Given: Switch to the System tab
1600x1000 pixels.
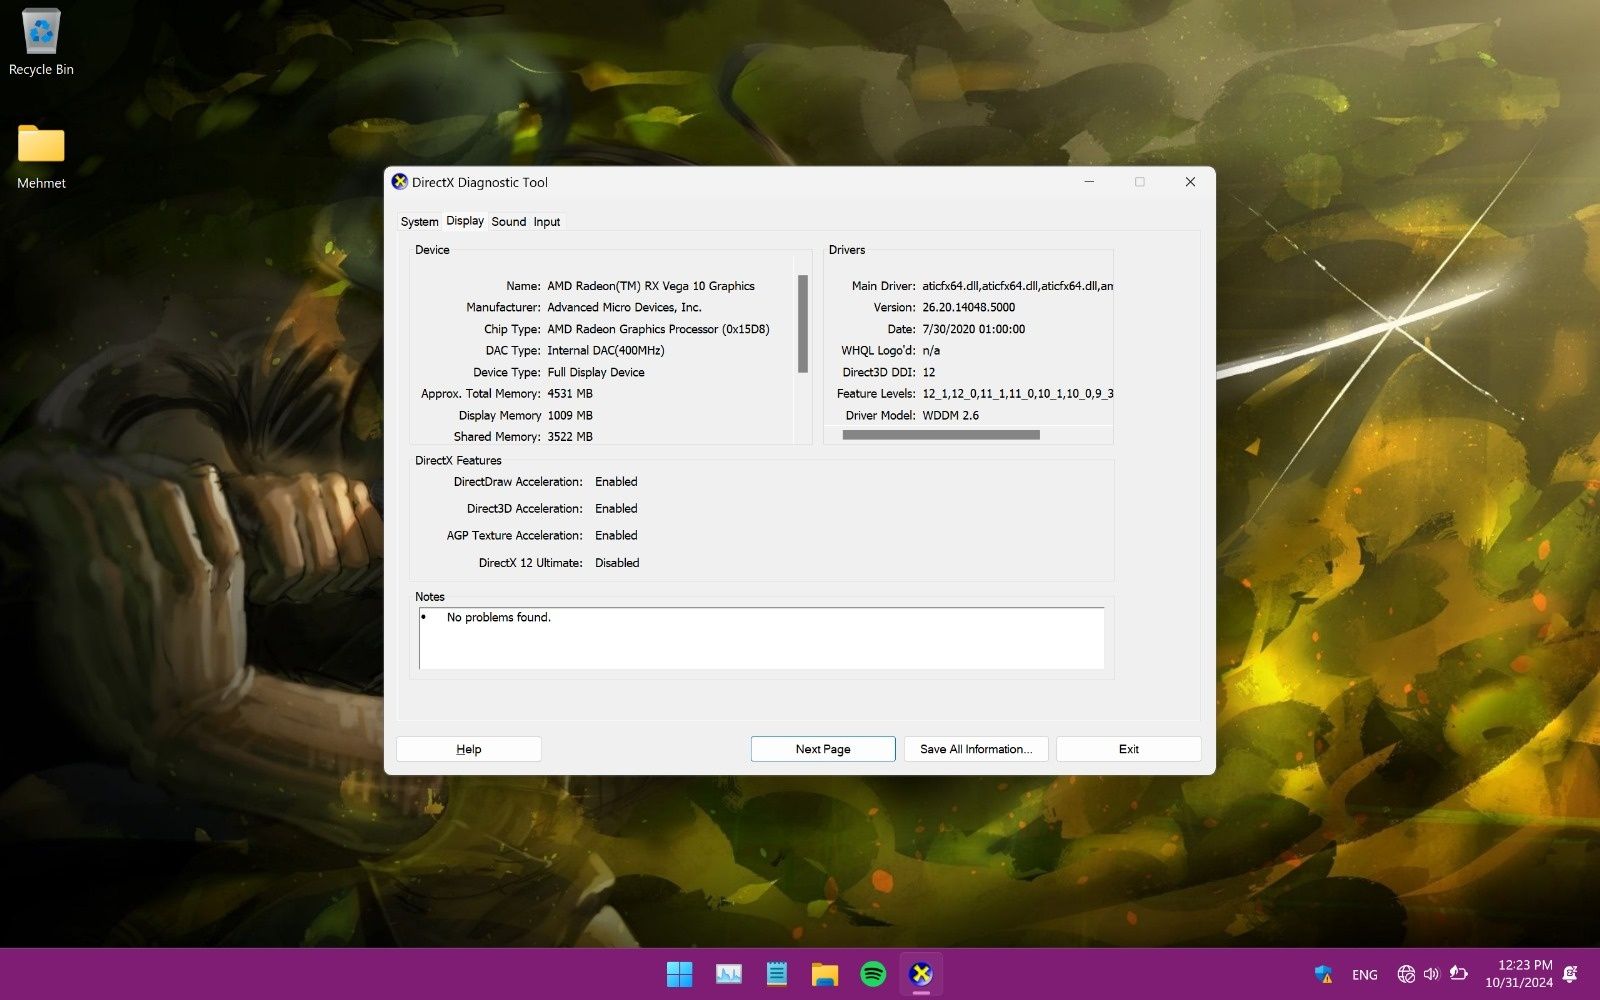Looking at the screenshot, I should click(419, 222).
